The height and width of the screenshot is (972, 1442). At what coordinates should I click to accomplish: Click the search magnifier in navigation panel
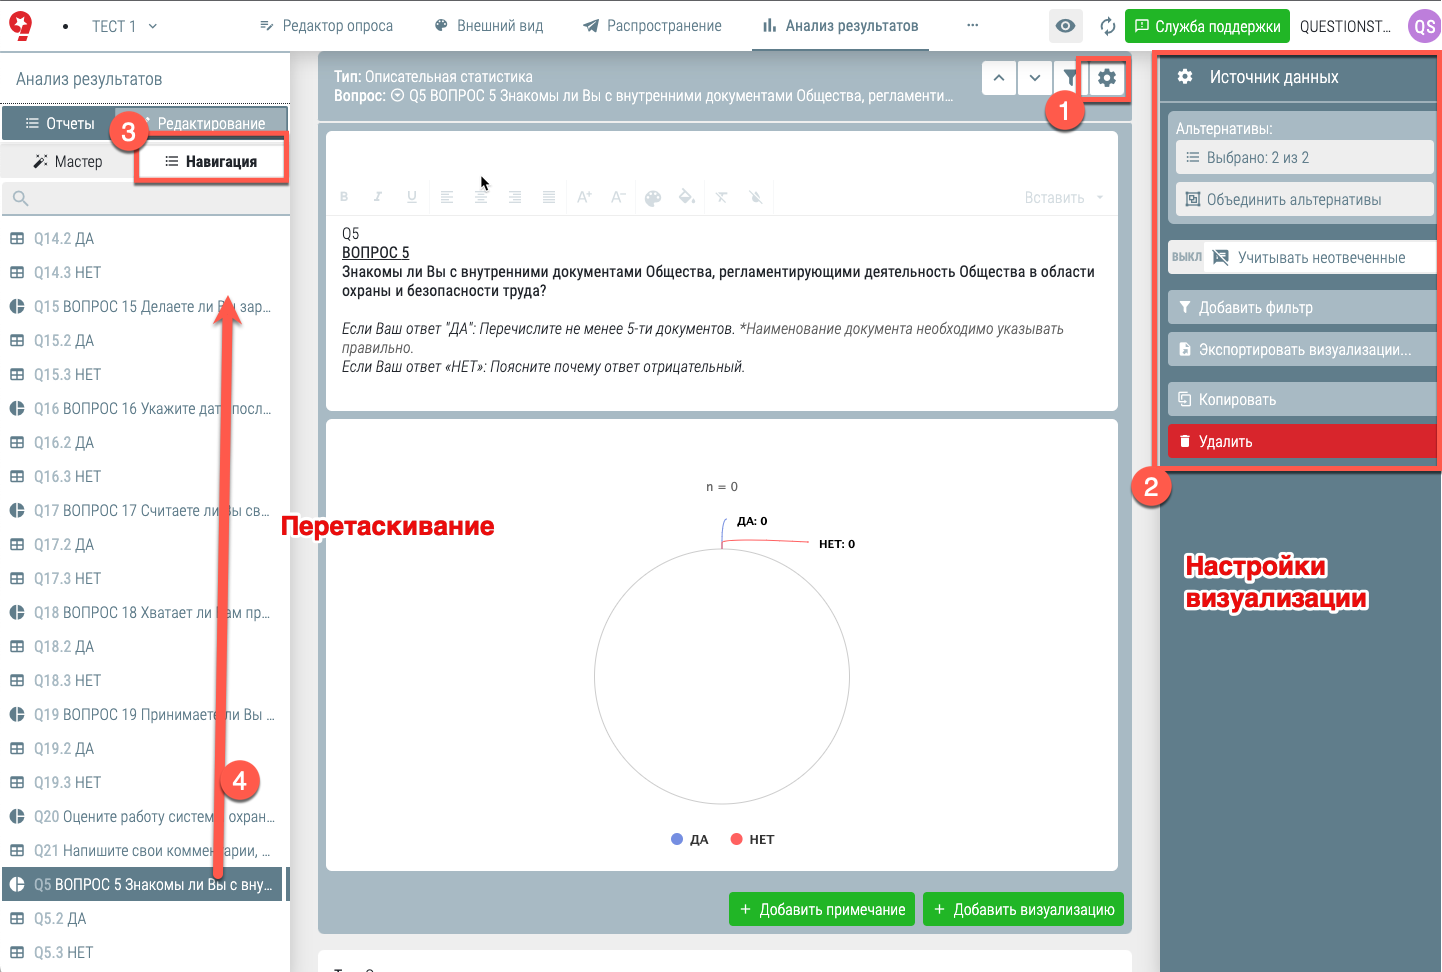[x=20, y=199]
